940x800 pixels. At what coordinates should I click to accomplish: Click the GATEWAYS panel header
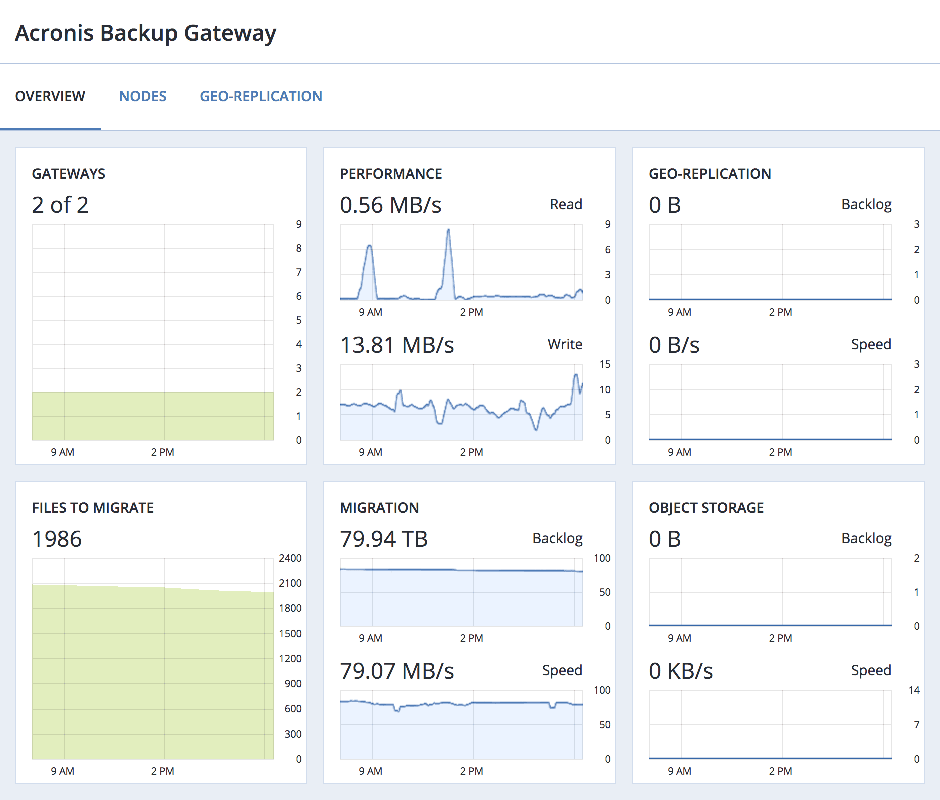pyautogui.click(x=68, y=174)
